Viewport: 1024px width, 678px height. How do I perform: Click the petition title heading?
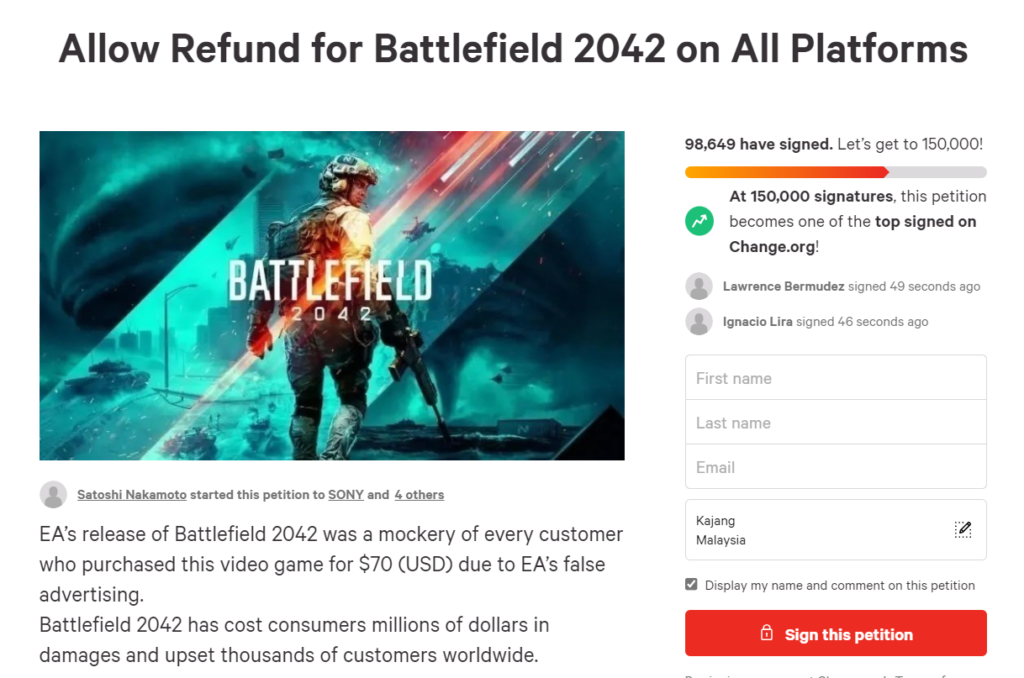[x=512, y=48]
